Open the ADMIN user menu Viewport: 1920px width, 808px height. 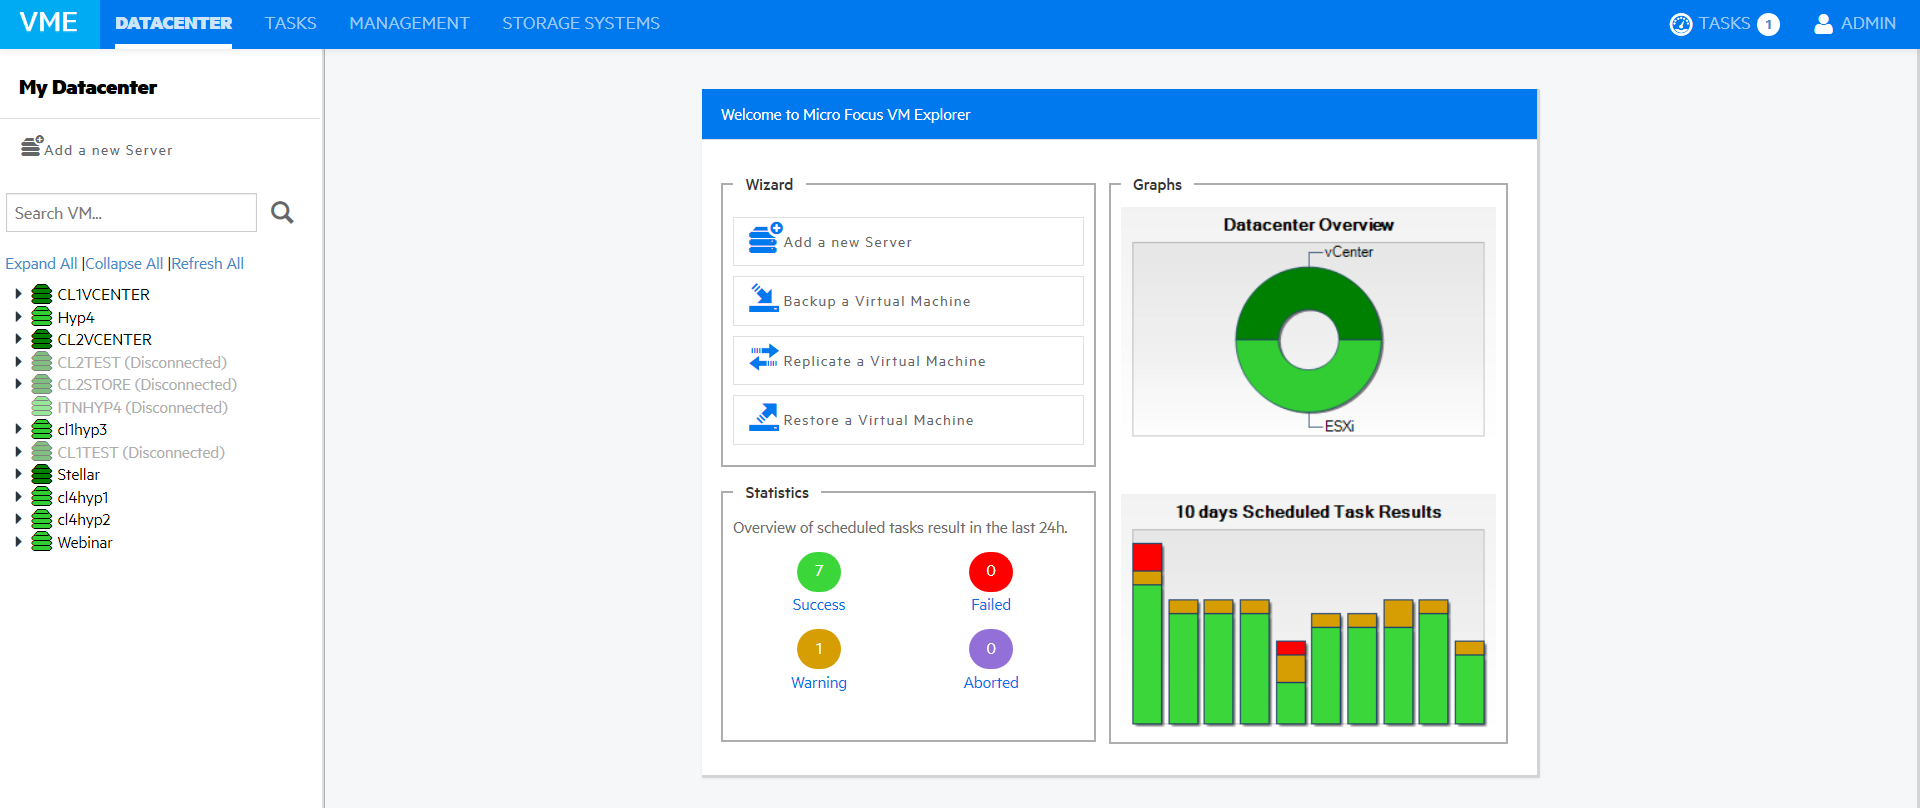(1855, 23)
